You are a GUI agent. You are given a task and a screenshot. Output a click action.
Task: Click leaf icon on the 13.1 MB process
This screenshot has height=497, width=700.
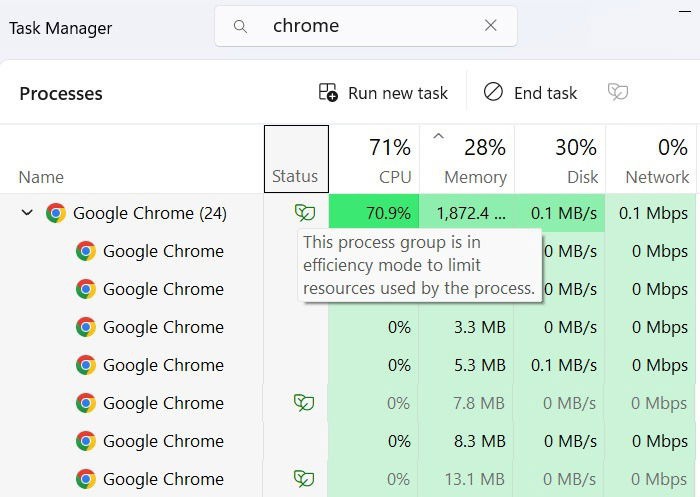click(x=304, y=479)
